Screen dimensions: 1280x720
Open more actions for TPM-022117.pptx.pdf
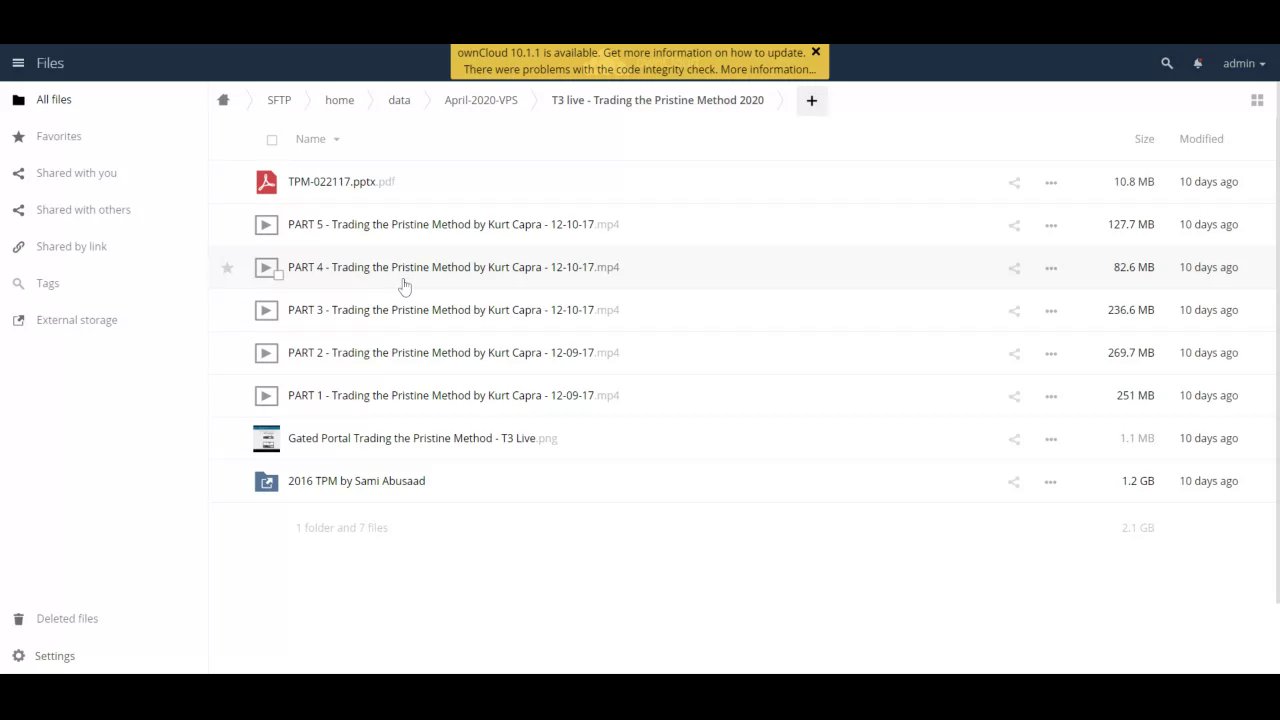[x=1051, y=182]
